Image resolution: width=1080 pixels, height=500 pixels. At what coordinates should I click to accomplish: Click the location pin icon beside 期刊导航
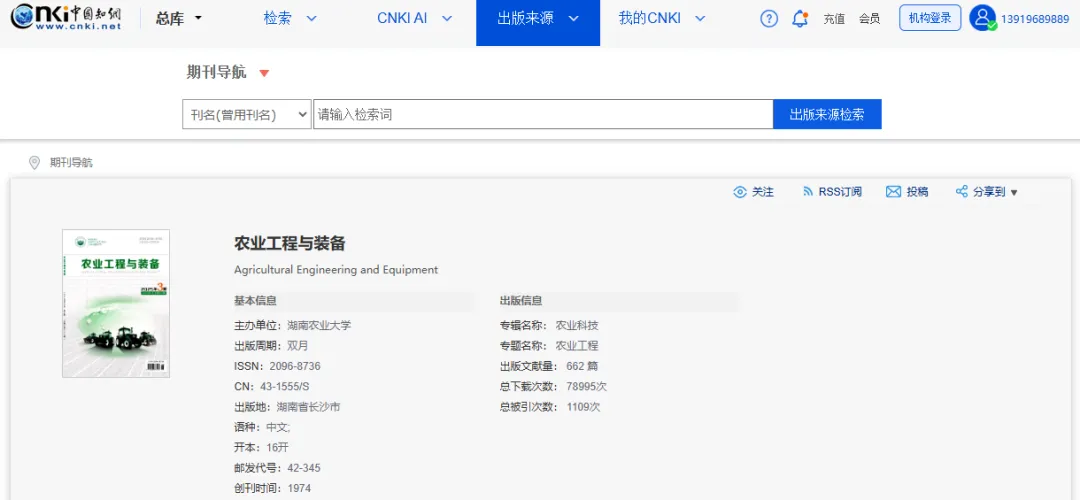point(34,163)
